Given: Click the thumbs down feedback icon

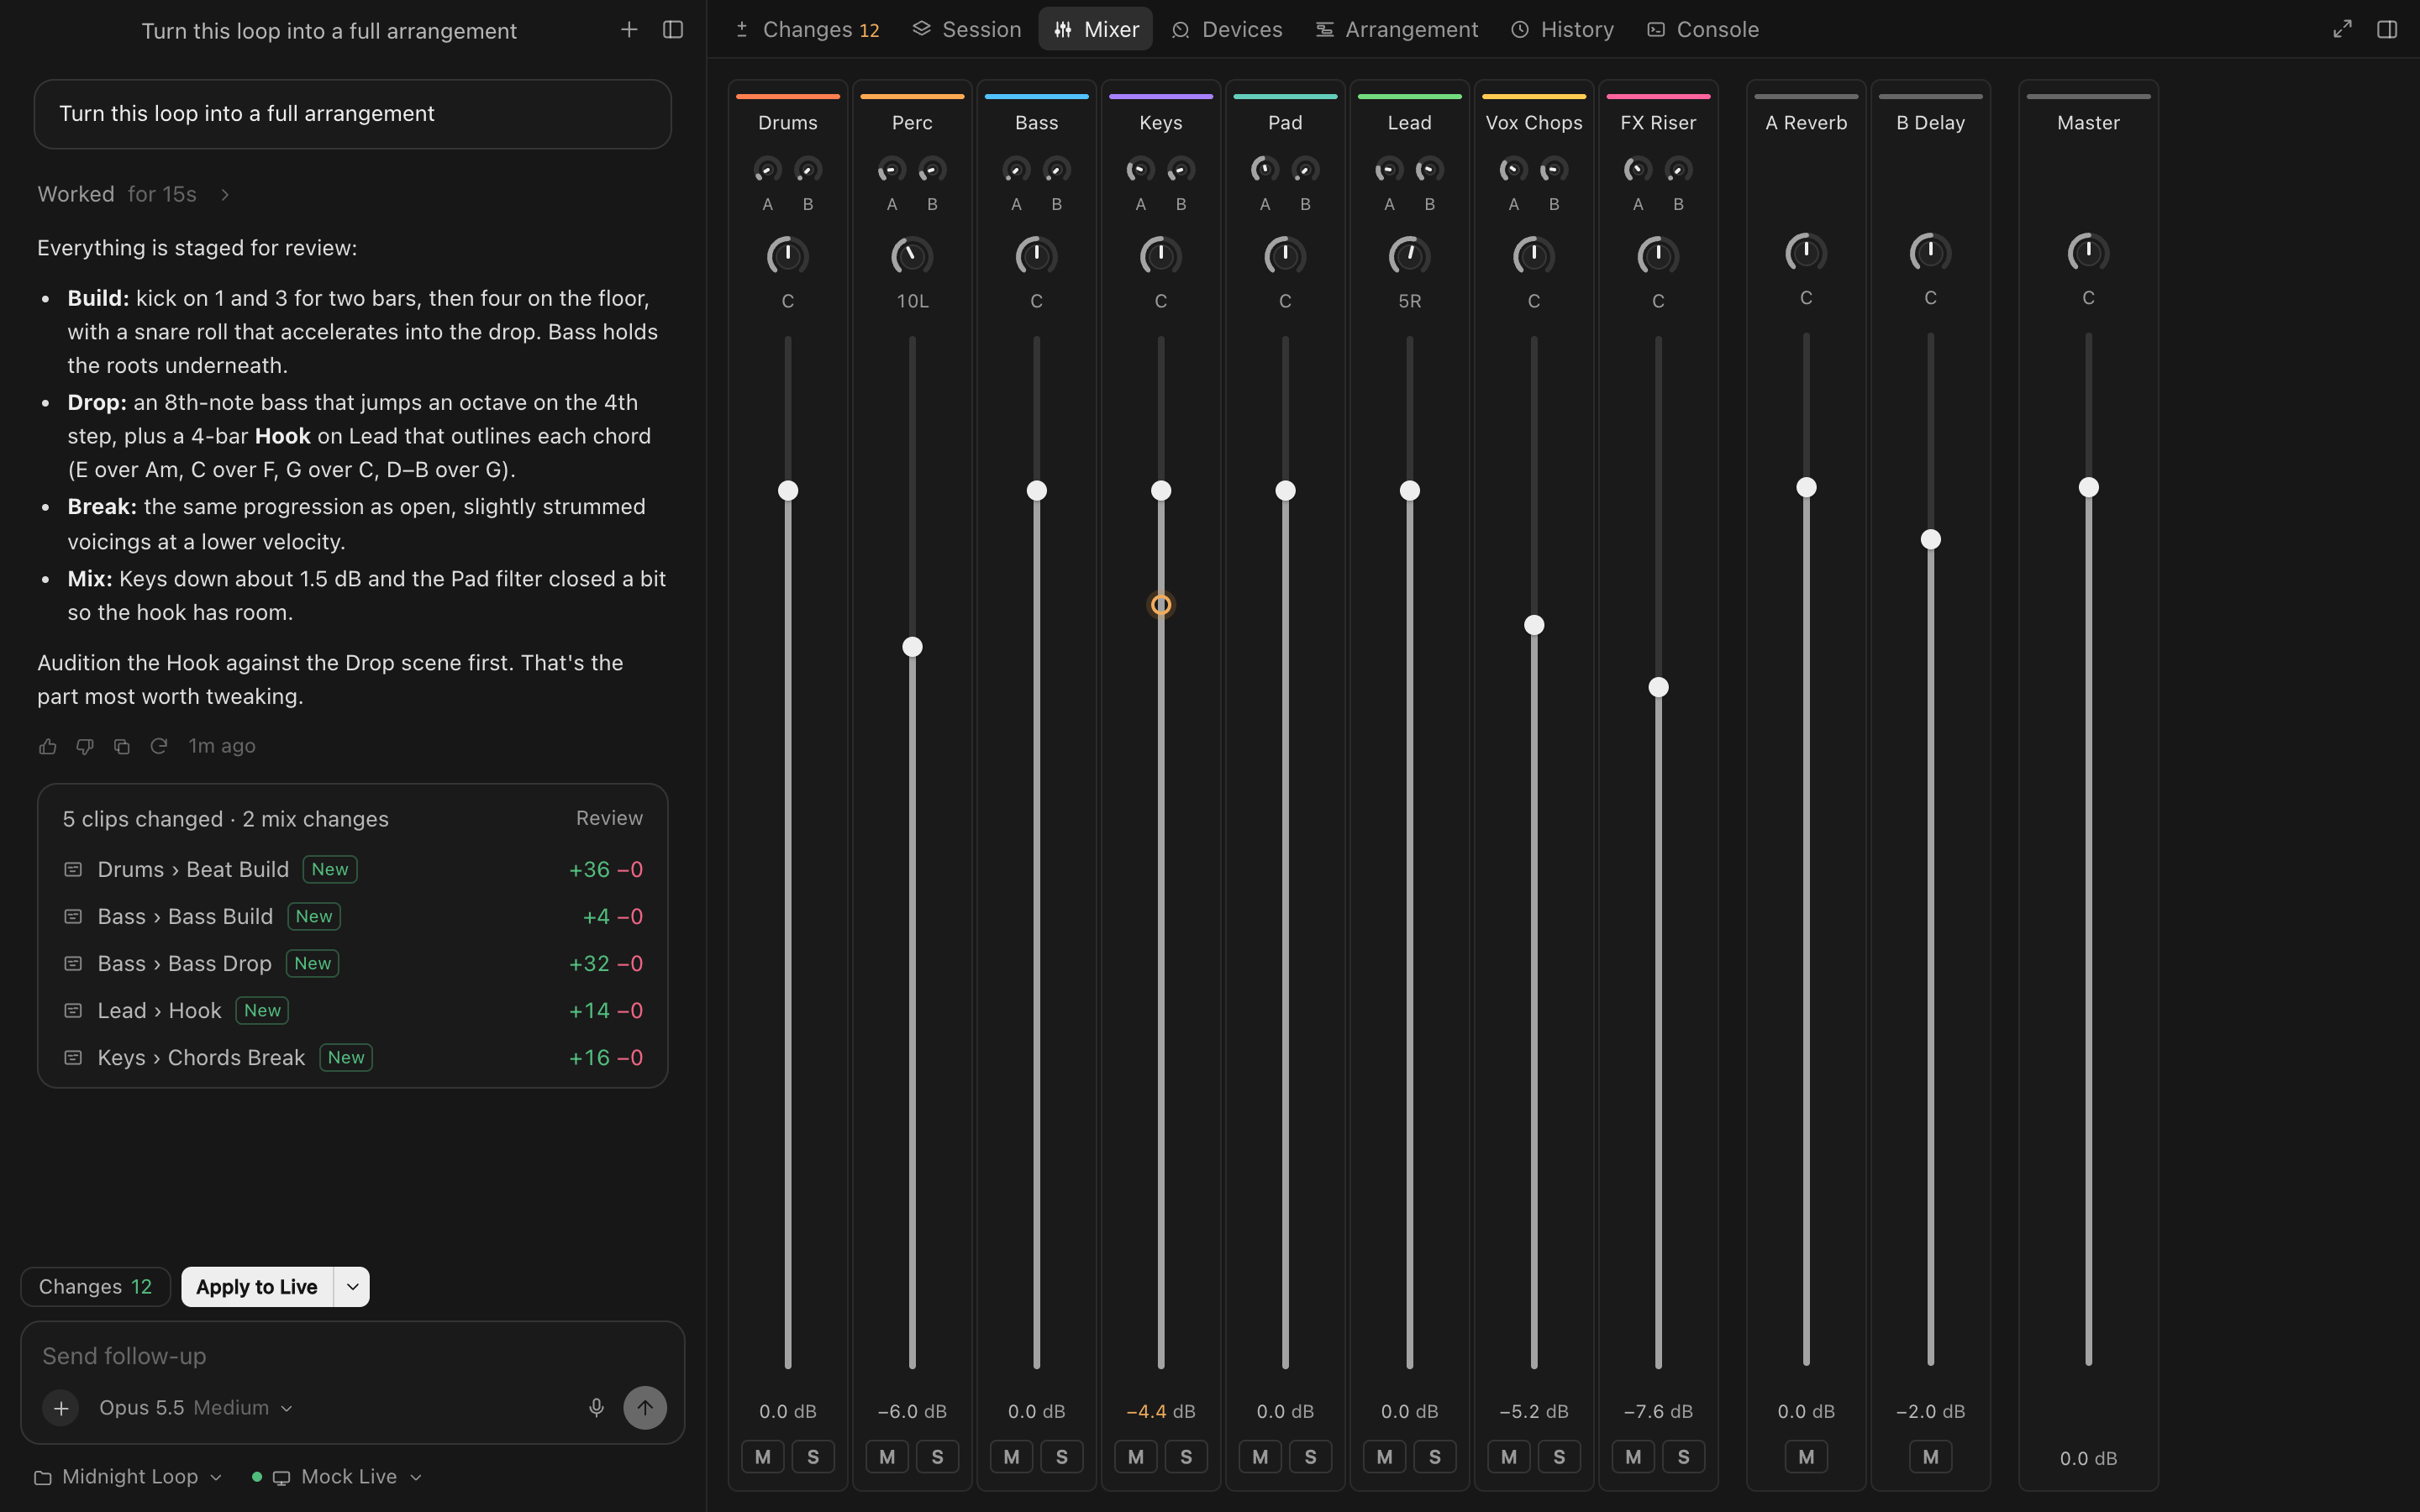Looking at the screenshot, I should pos(84,746).
